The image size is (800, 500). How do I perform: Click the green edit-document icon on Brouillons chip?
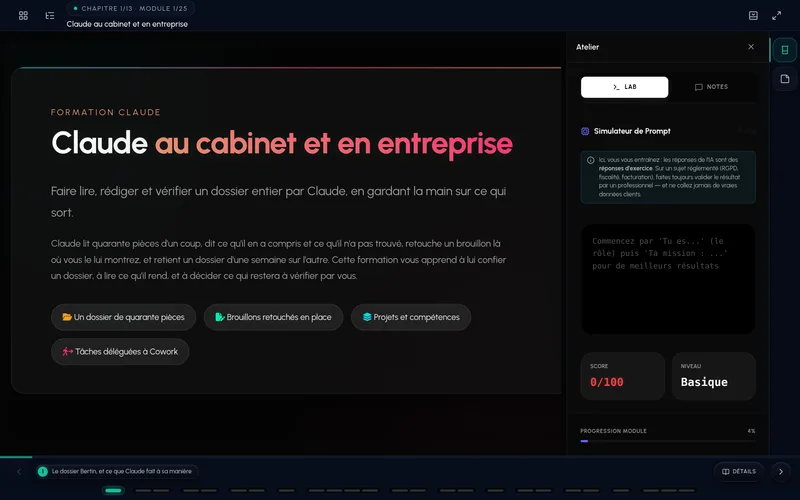tap(220, 317)
